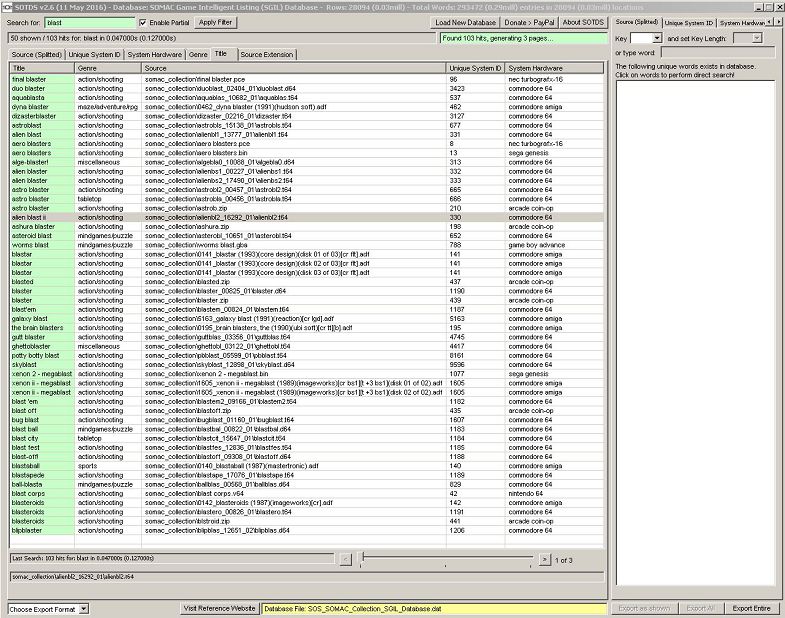Viewport: 785px width, 618px height.
Task: Click the next page arrow button
Action: (x=544, y=559)
